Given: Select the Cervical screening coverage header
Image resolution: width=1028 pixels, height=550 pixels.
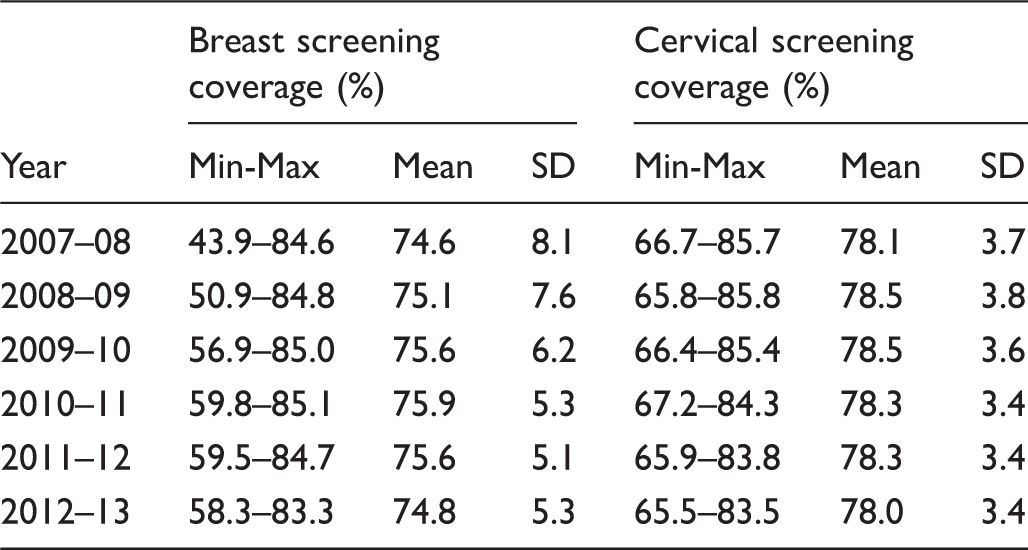Looking at the screenshot, I should coord(774,64).
